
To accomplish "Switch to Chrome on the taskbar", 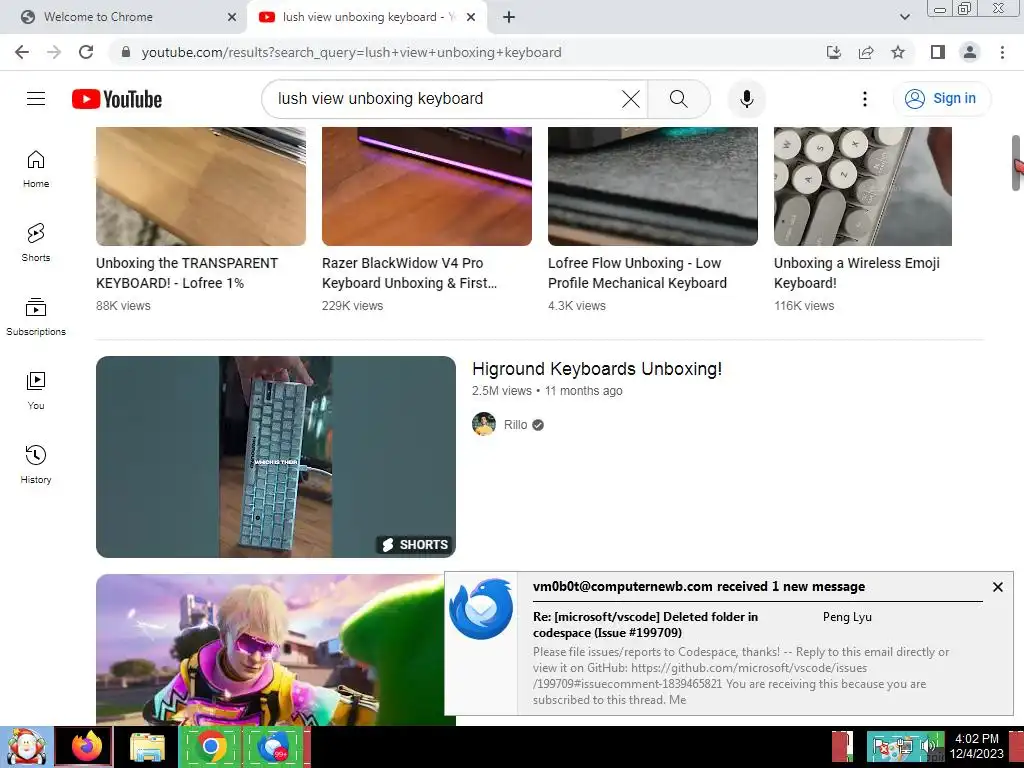I will tap(210, 747).
